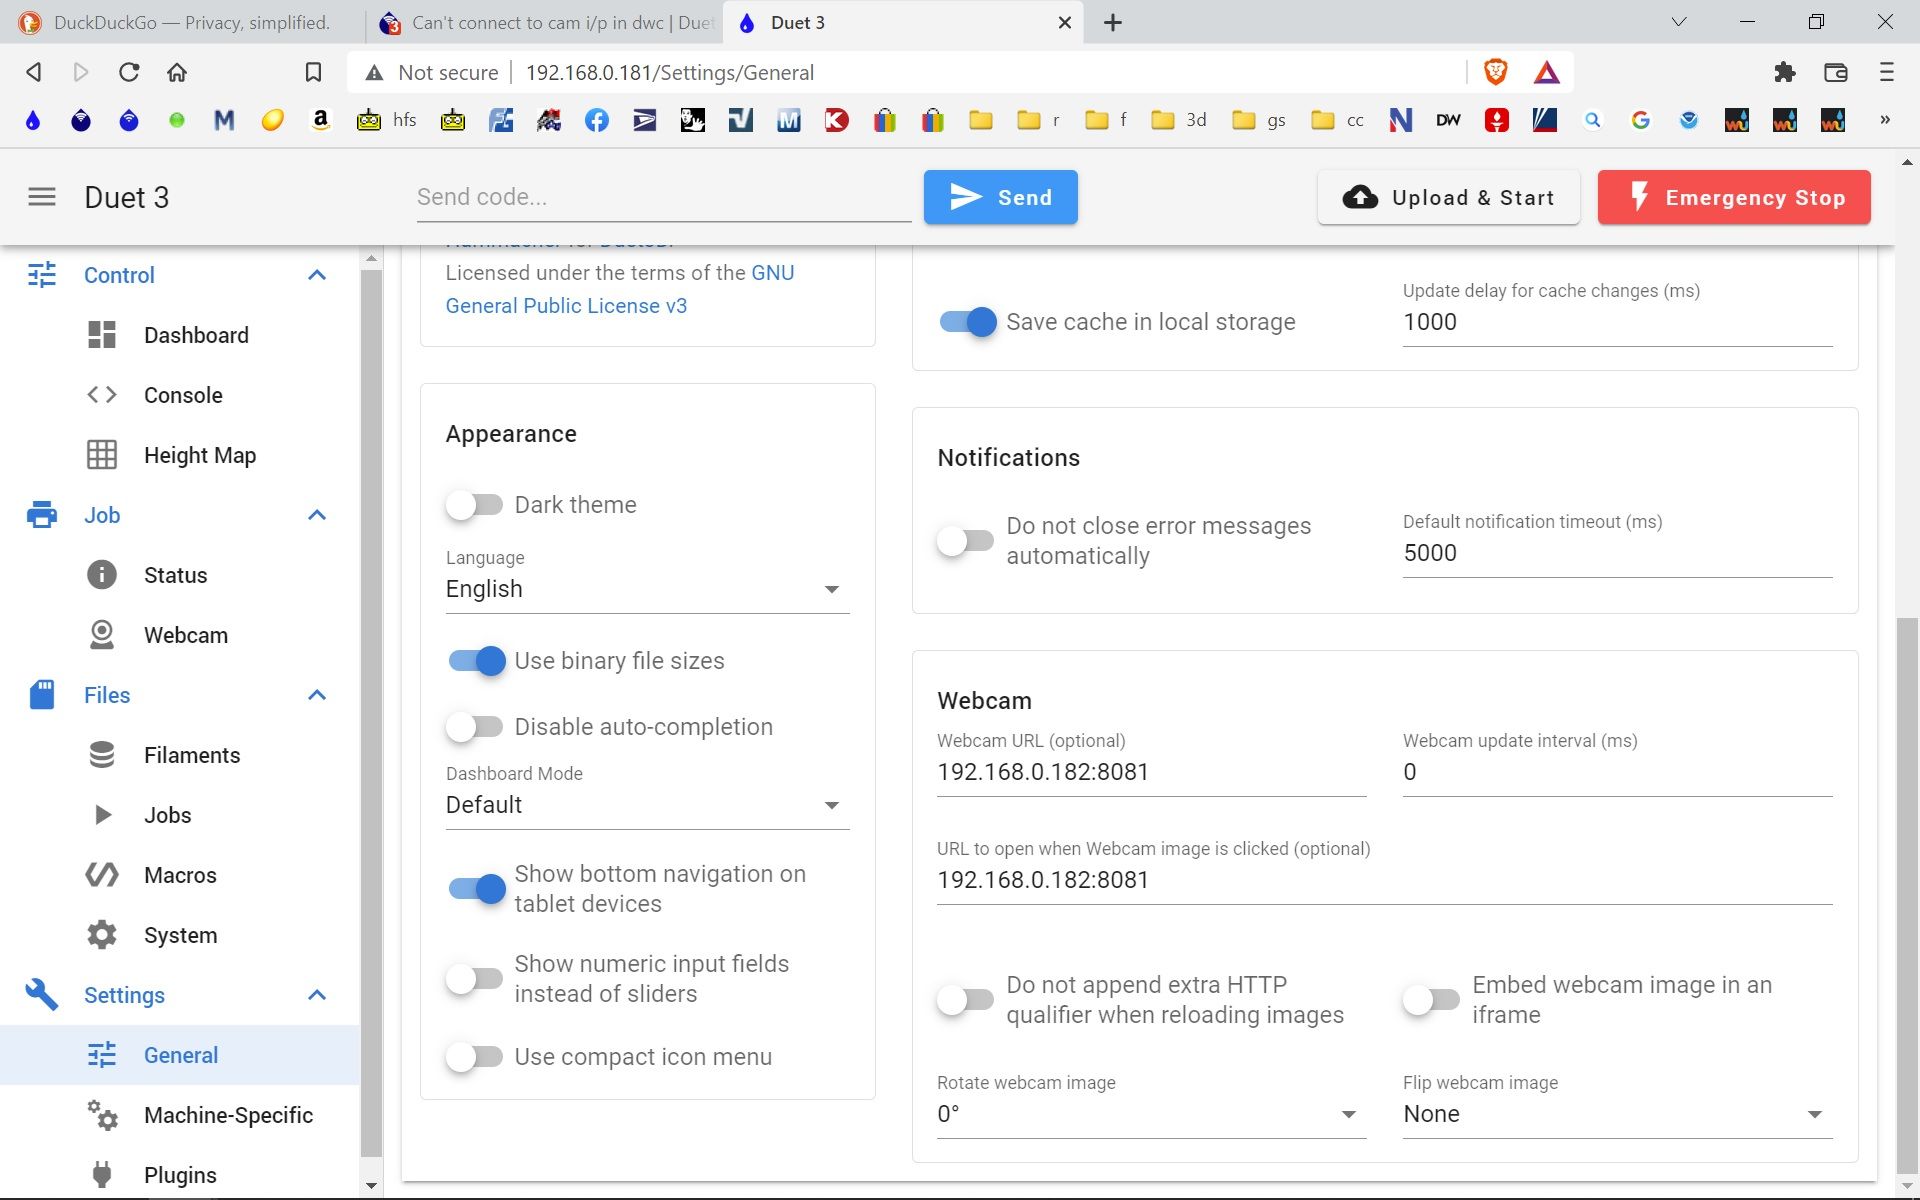Open the 3d bookmarks folder
Screen dimensions: 1920x1200
pyautogui.click(x=1179, y=120)
